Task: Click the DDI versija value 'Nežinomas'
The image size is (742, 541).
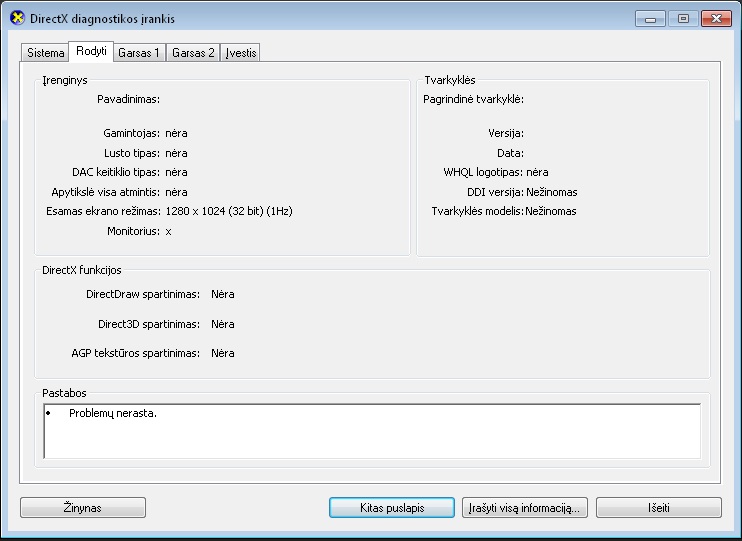Action: tap(552, 192)
